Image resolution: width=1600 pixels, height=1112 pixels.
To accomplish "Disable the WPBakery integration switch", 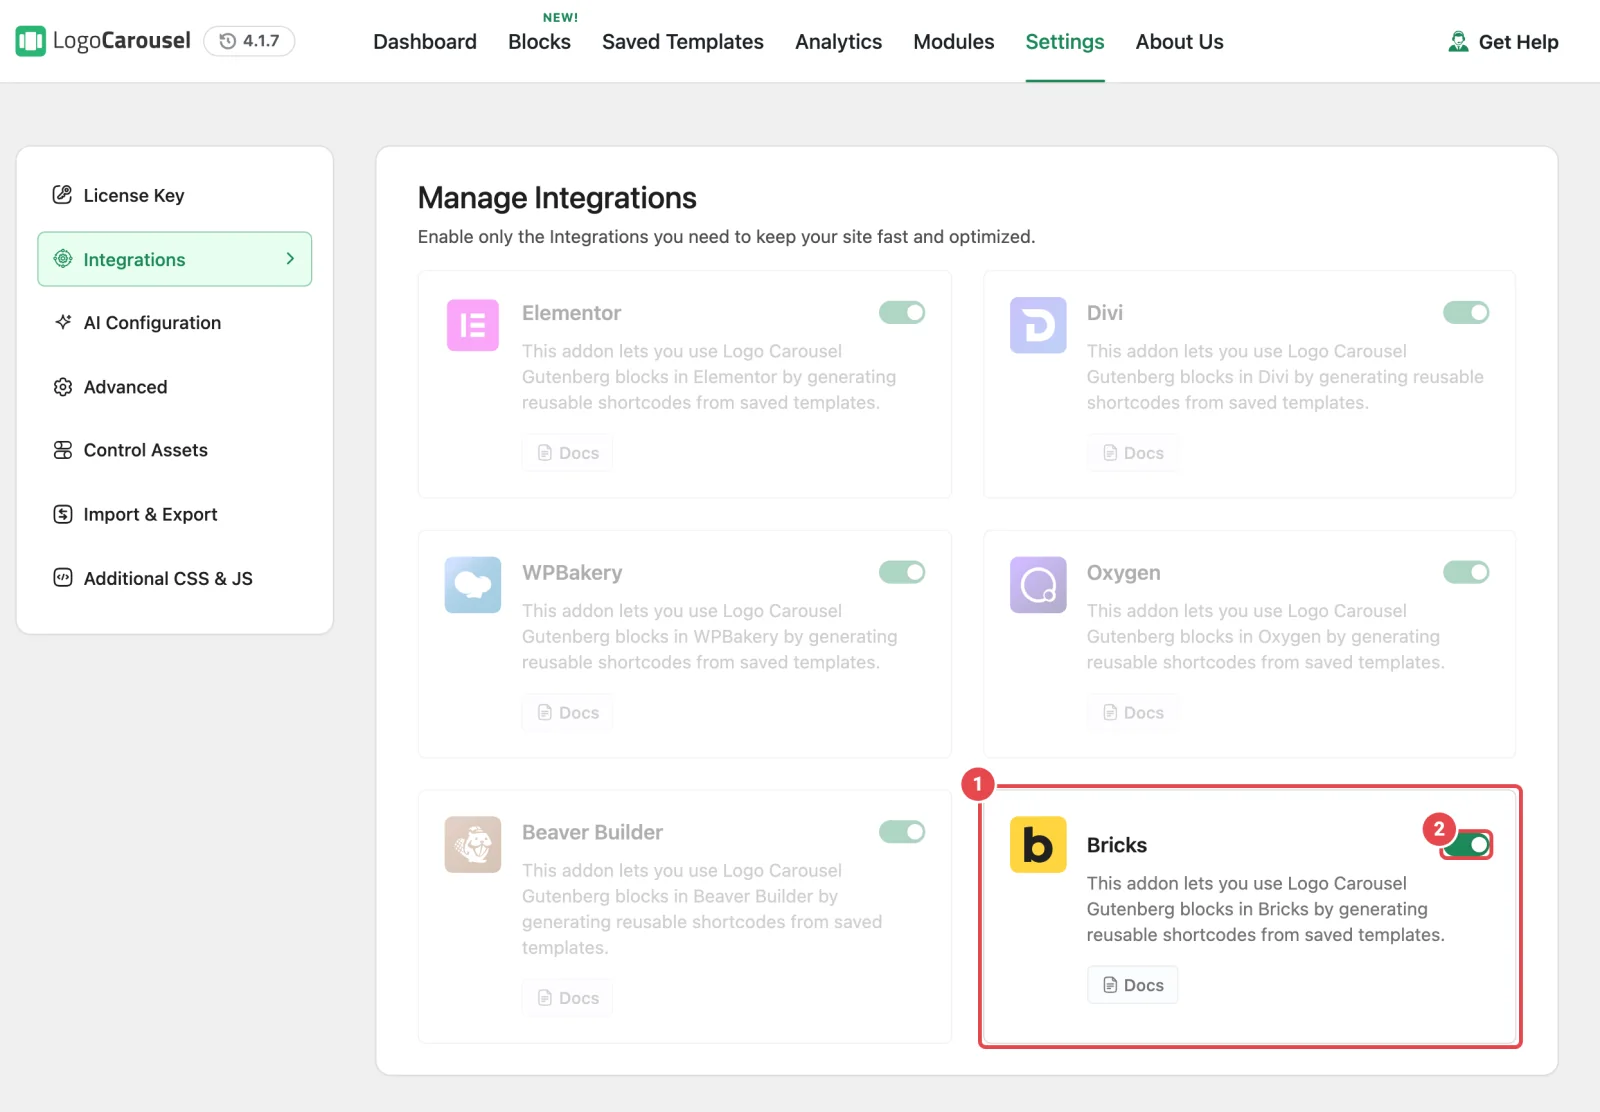I will click(x=902, y=572).
